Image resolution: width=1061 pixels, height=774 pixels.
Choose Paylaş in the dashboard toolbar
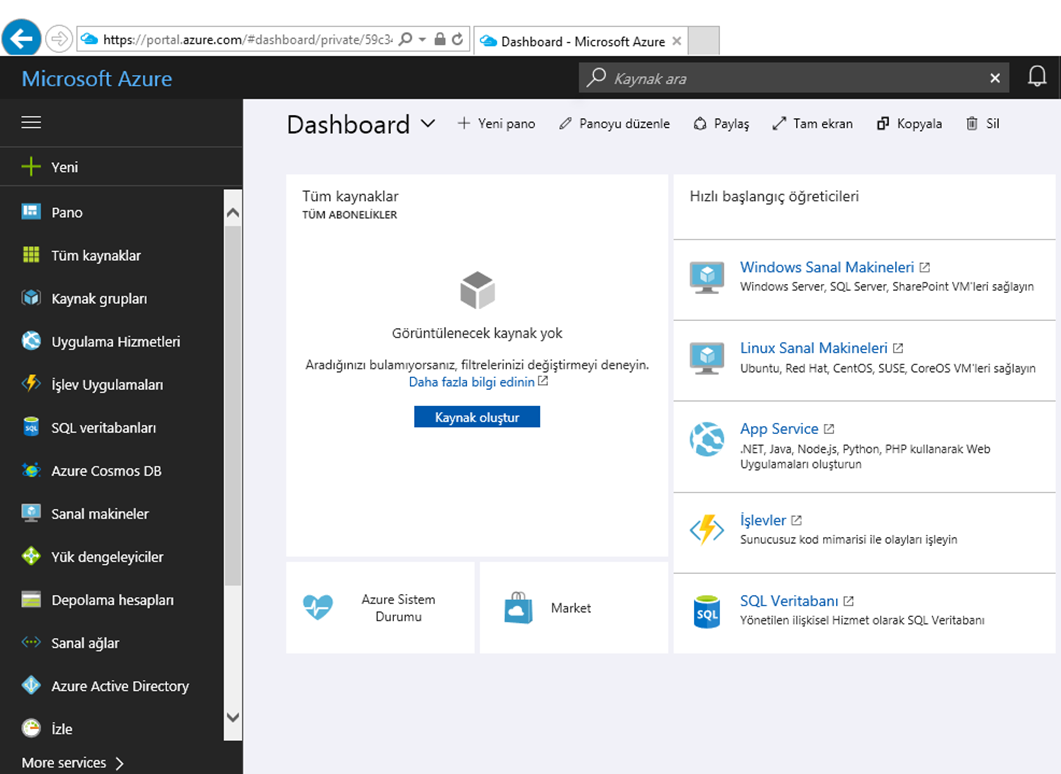pyautogui.click(x=721, y=124)
